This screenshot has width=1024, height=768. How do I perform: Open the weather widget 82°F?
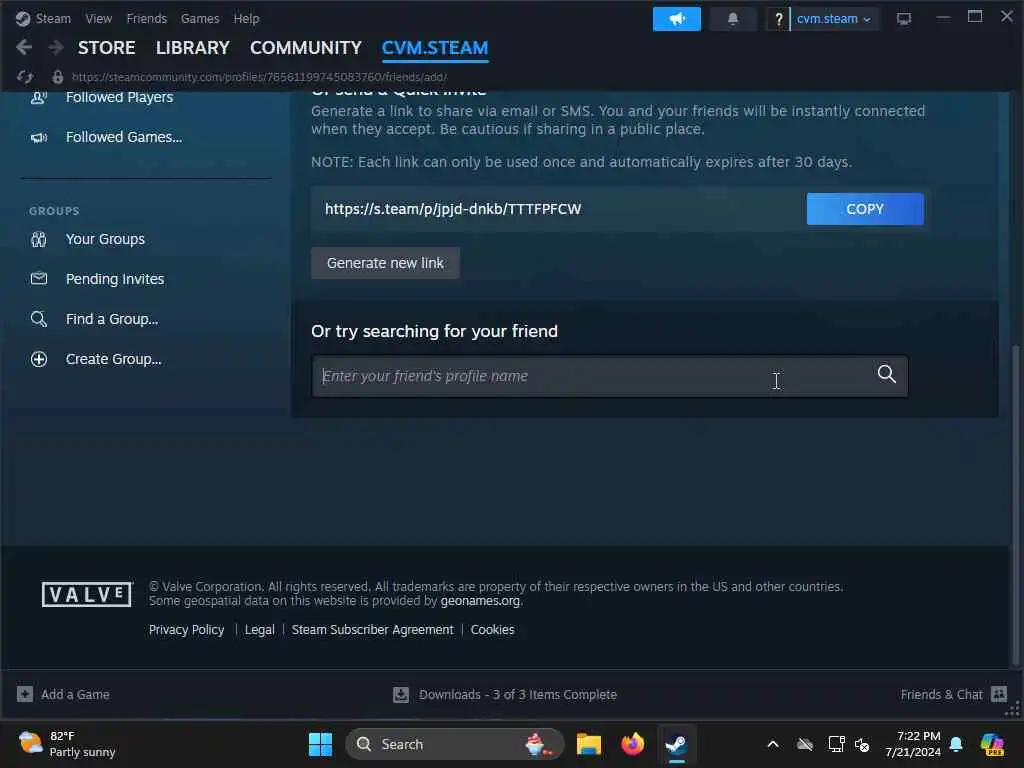coord(67,744)
